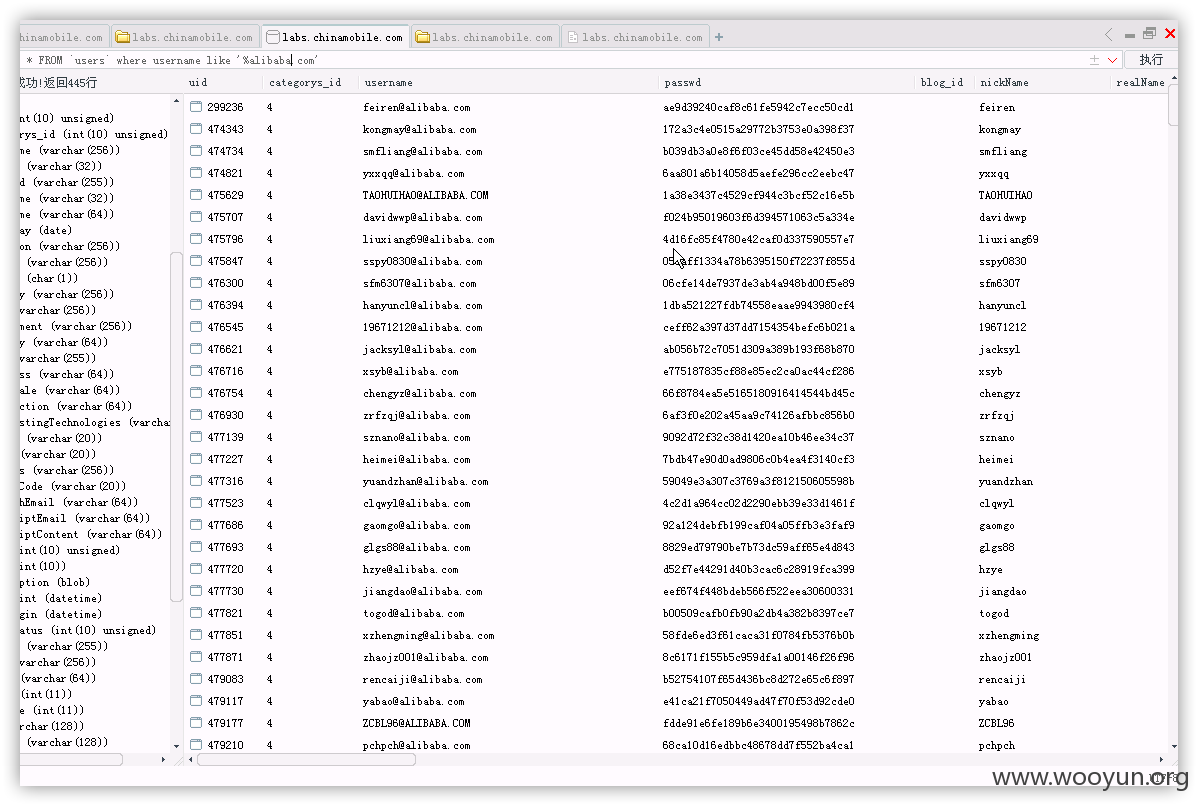Switch to the active labs.chinamobile.com tab
This screenshot has height=806, width=1198.
click(335, 37)
